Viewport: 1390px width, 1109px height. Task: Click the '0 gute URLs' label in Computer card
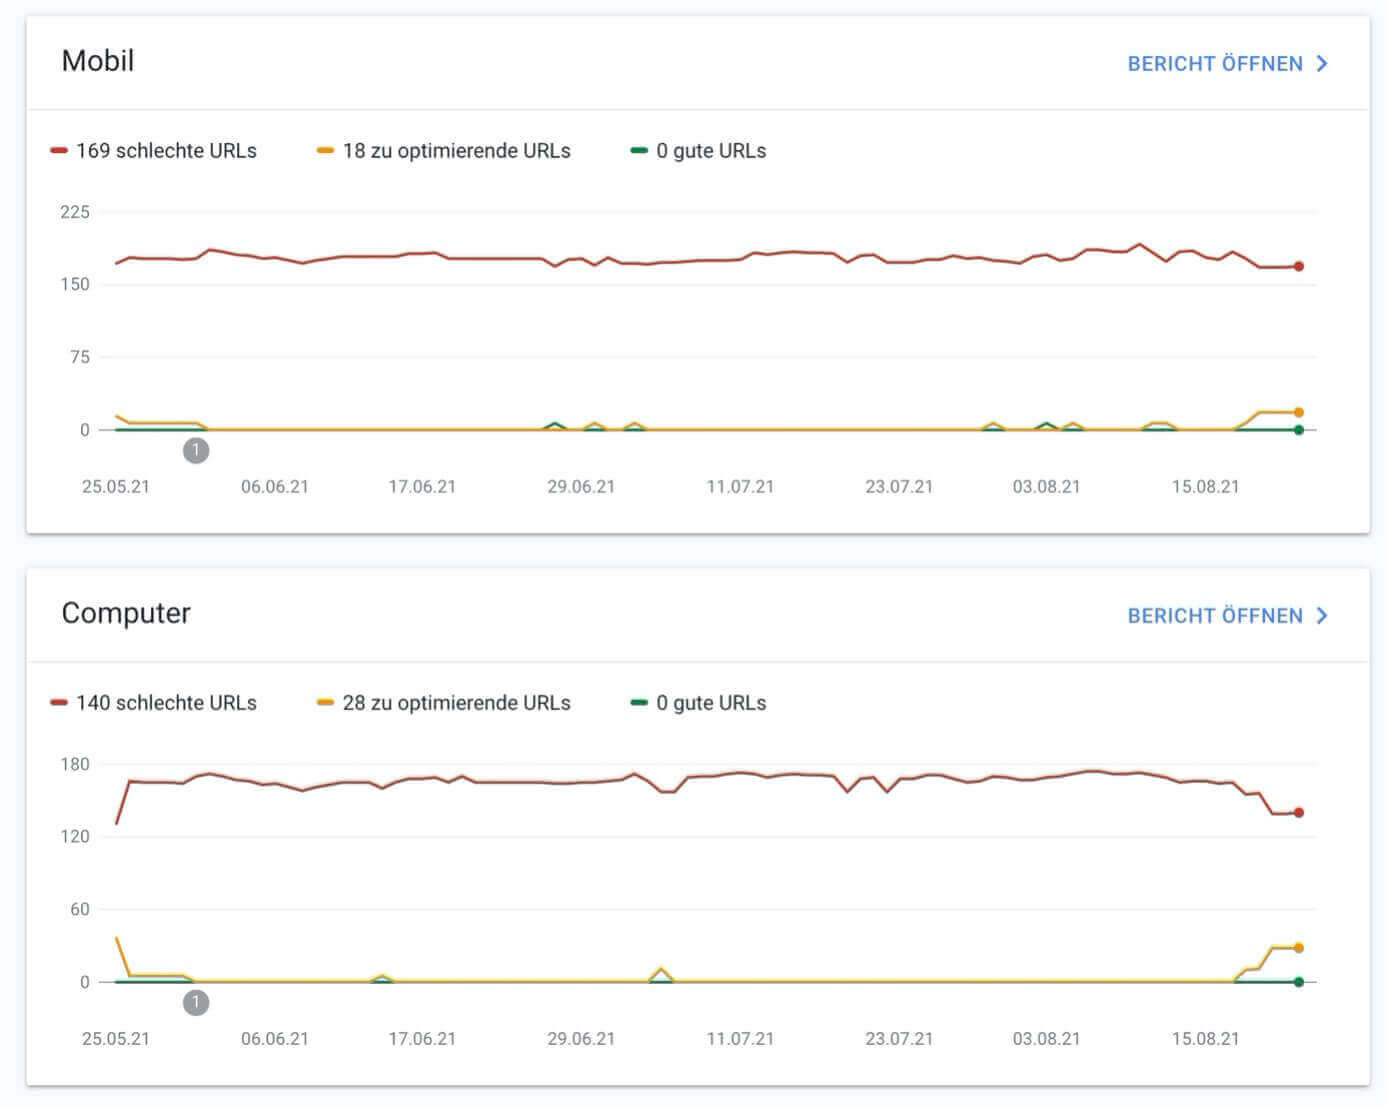point(711,703)
